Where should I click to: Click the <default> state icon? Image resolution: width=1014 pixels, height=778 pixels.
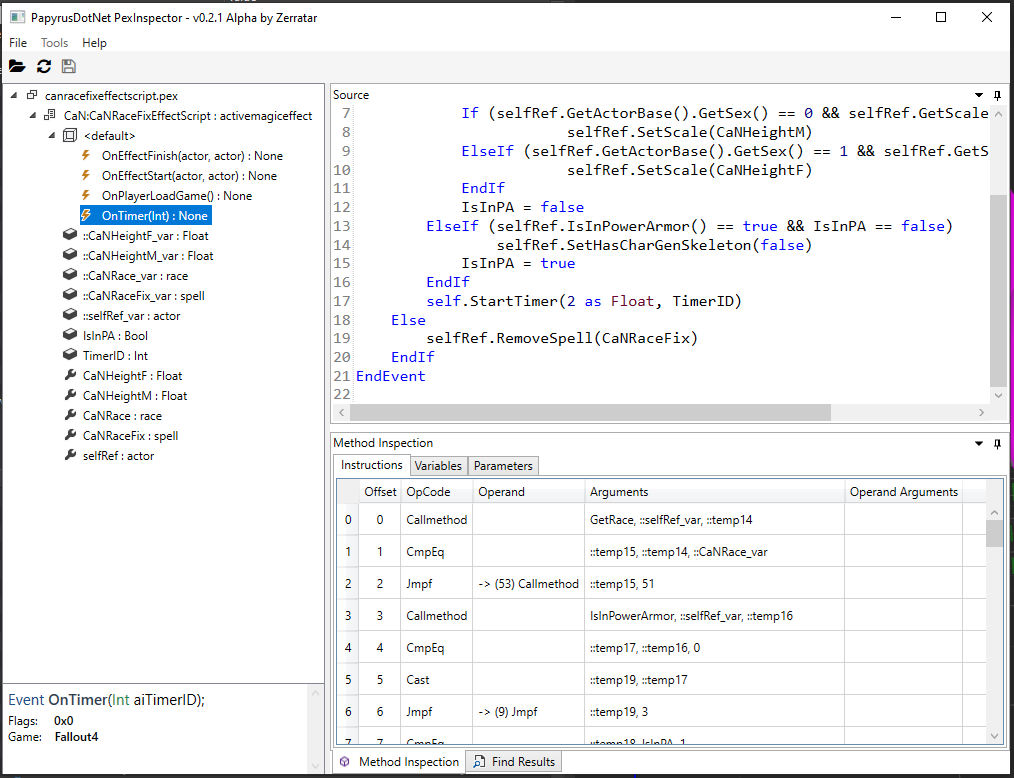tap(69, 136)
